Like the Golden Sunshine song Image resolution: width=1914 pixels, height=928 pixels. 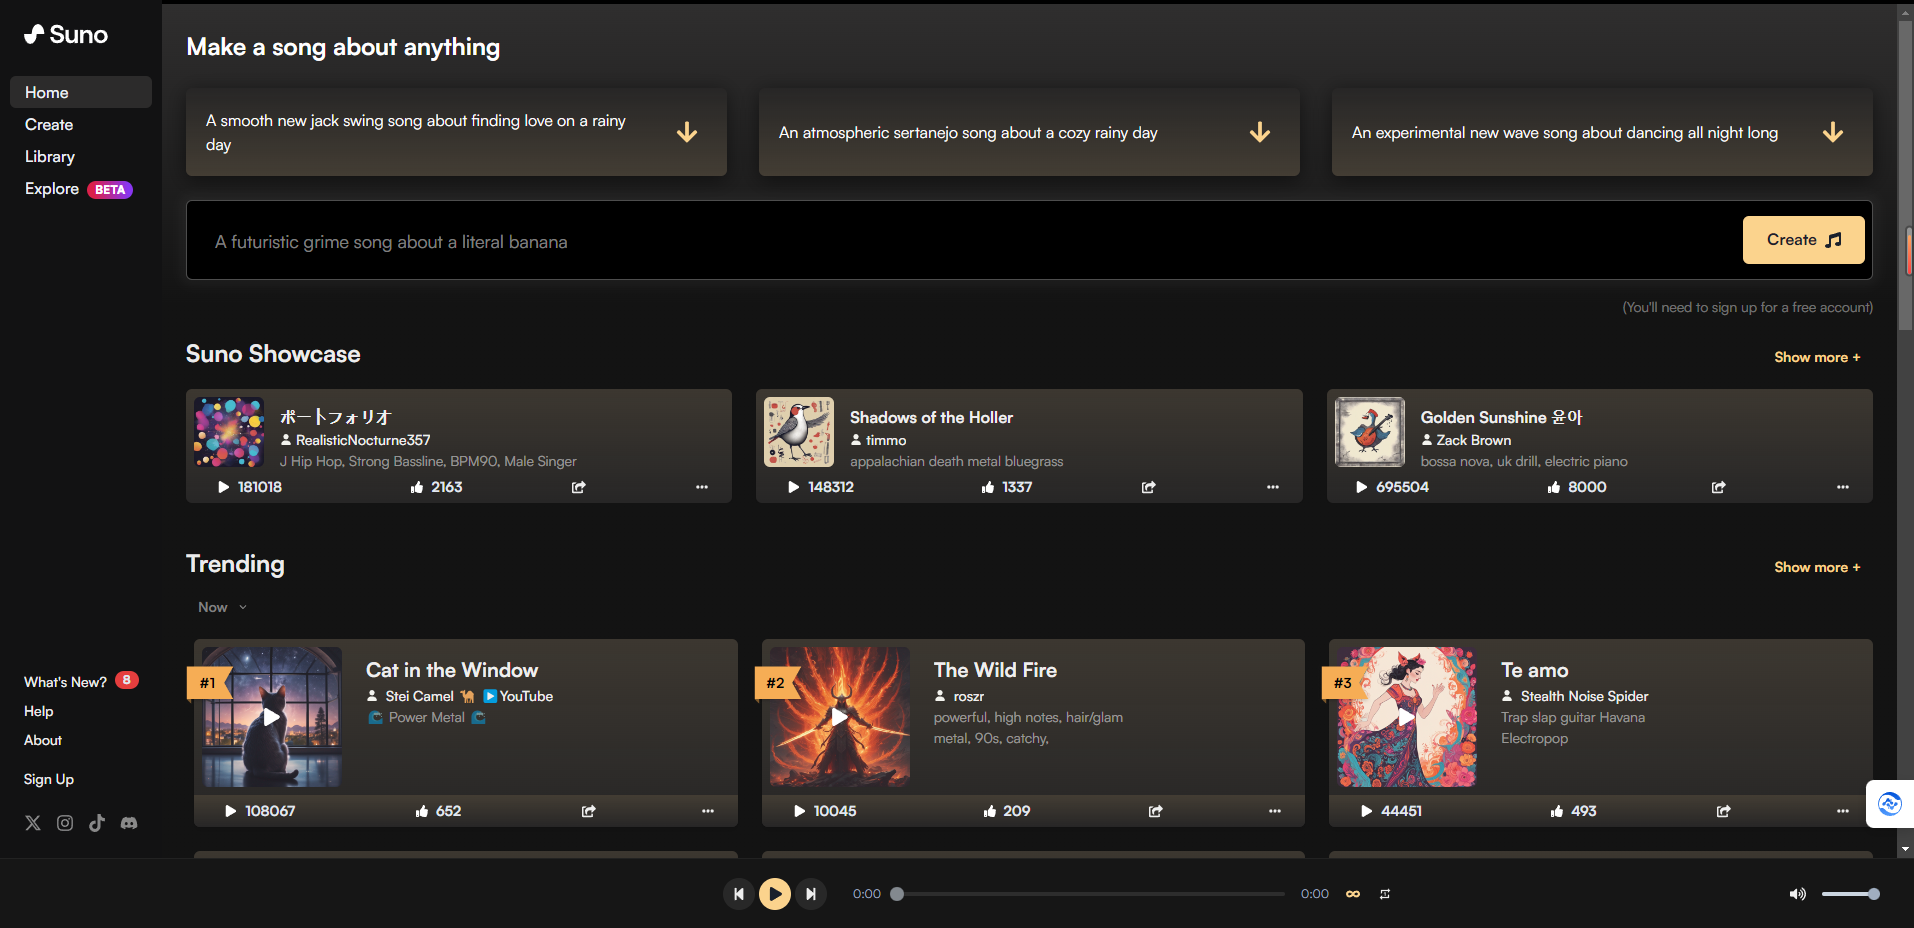point(1554,487)
